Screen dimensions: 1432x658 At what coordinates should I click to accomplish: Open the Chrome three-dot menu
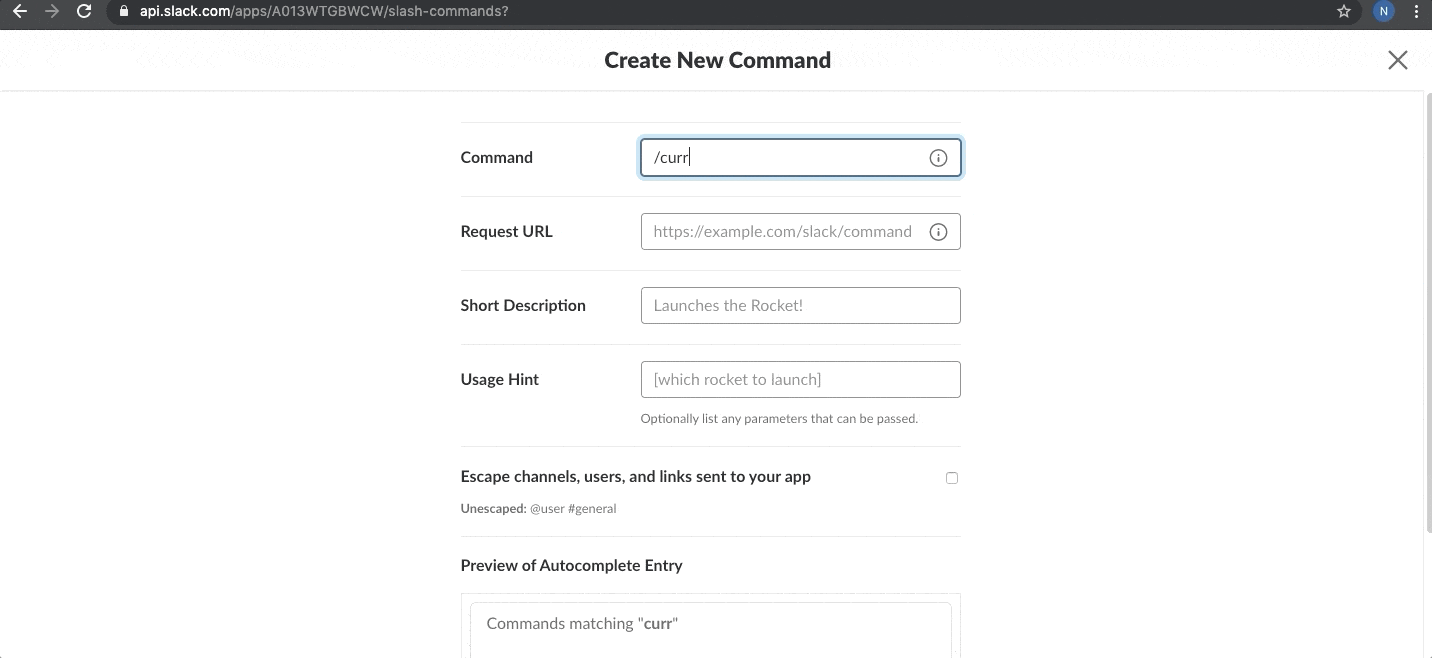[x=1416, y=12]
